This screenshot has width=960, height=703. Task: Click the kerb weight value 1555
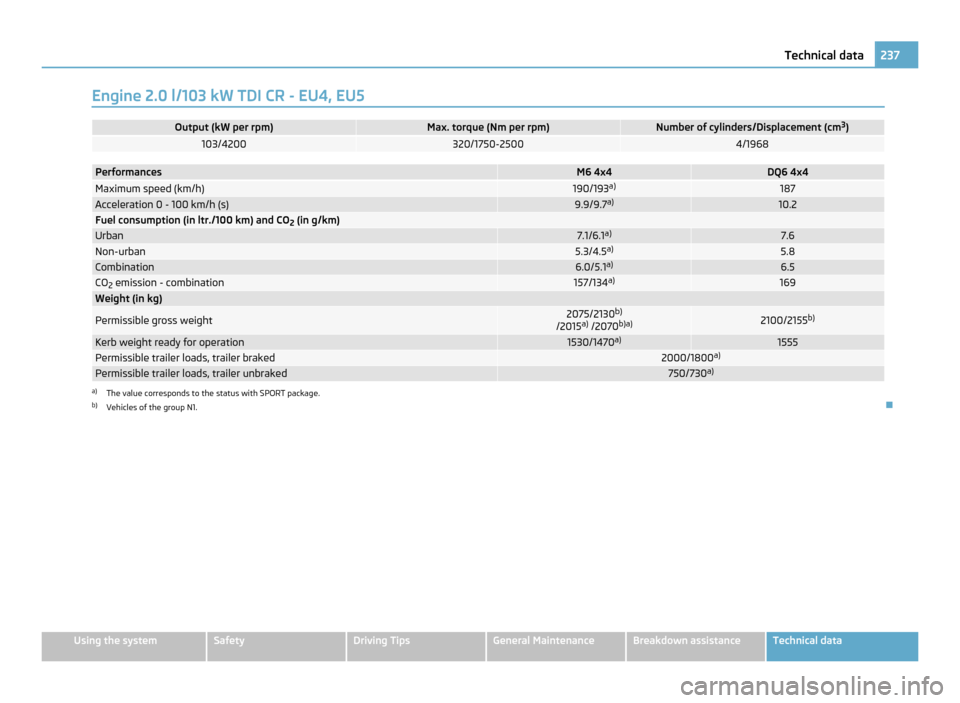pyautogui.click(x=787, y=342)
